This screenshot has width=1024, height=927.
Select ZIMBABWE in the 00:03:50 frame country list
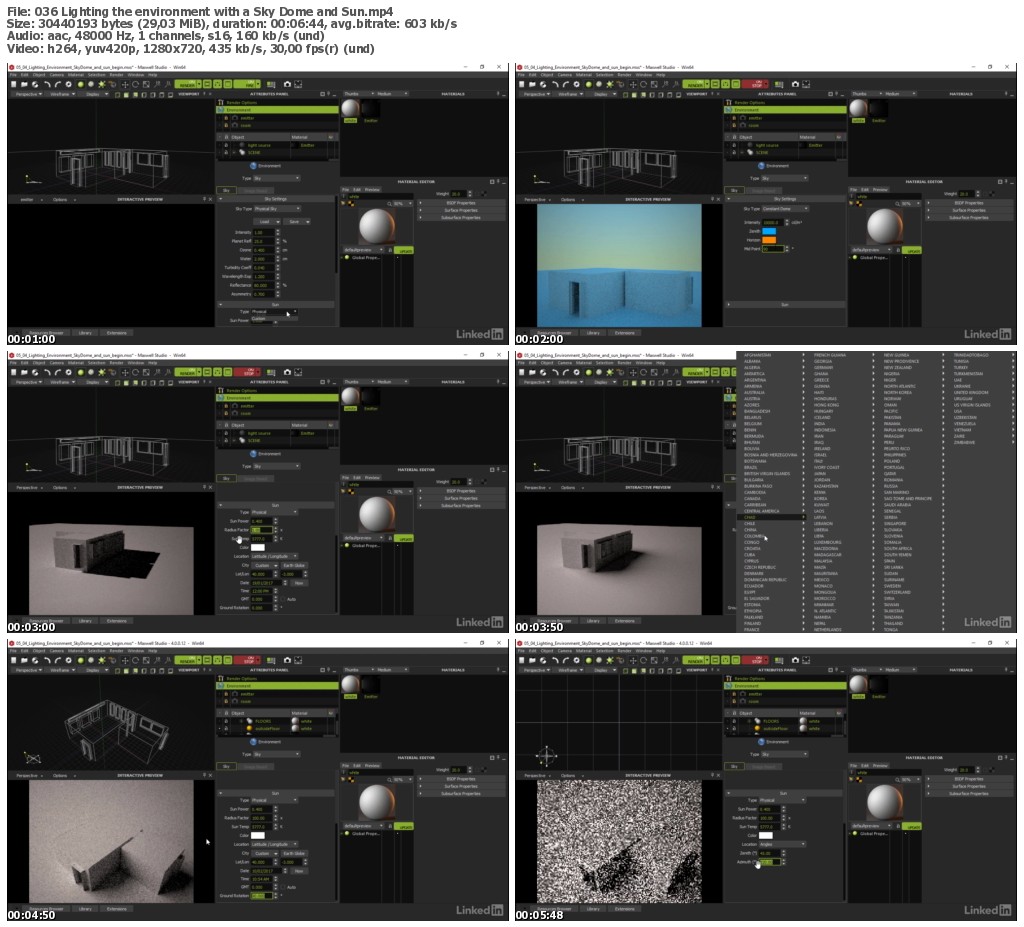(x=963, y=442)
